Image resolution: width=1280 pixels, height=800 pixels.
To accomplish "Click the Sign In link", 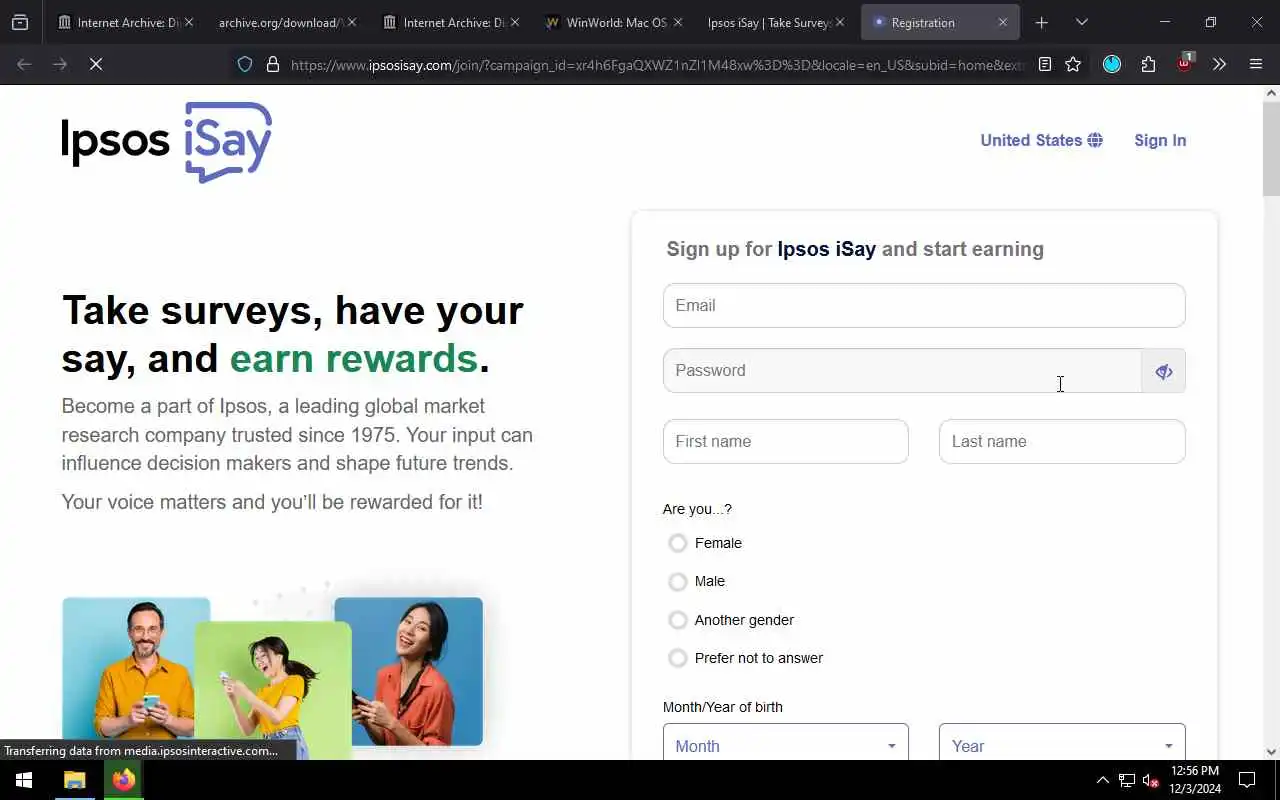I will tap(1160, 140).
